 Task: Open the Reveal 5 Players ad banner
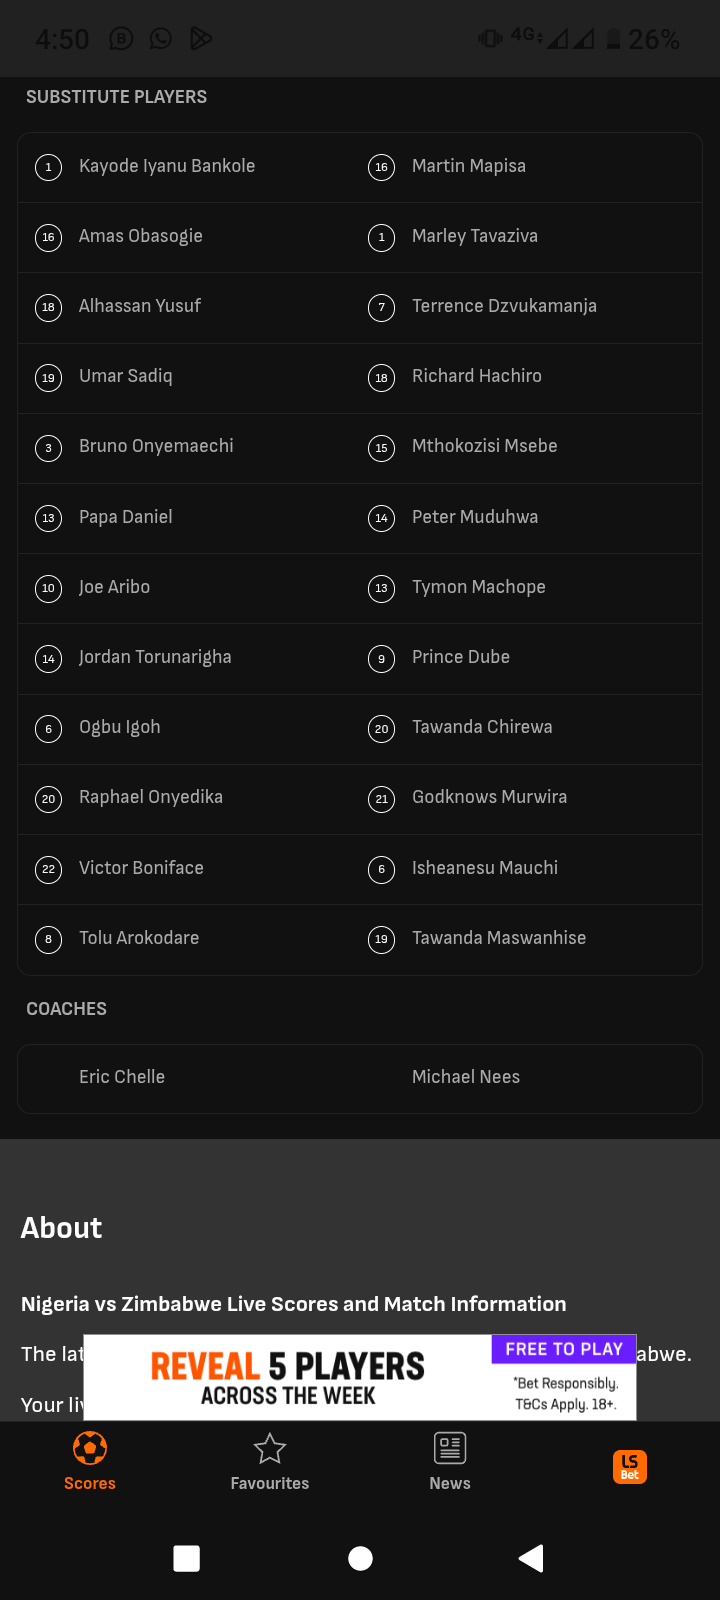tap(288, 1378)
